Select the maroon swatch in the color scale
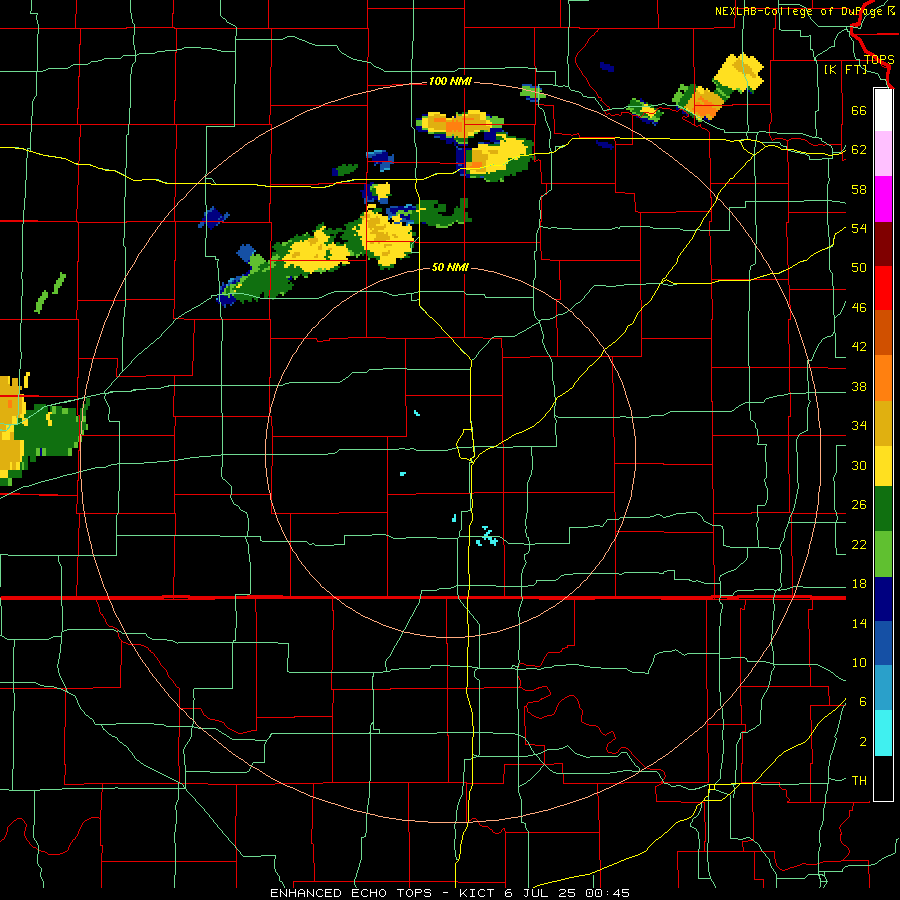This screenshot has width=900, height=900. pos(883,244)
